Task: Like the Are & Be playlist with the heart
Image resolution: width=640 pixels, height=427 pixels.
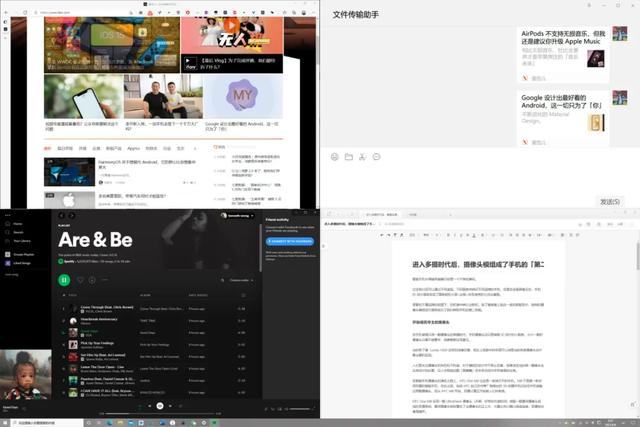Action: point(81,280)
